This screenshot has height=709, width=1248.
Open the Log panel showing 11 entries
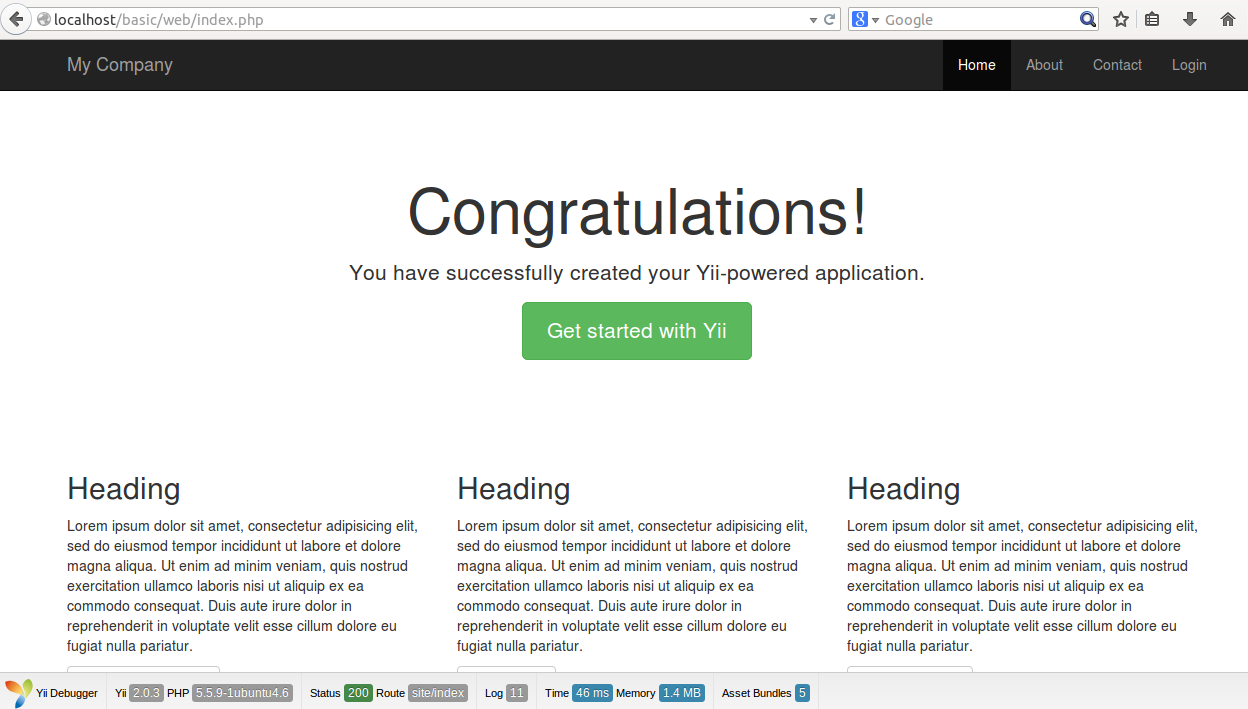coord(503,692)
